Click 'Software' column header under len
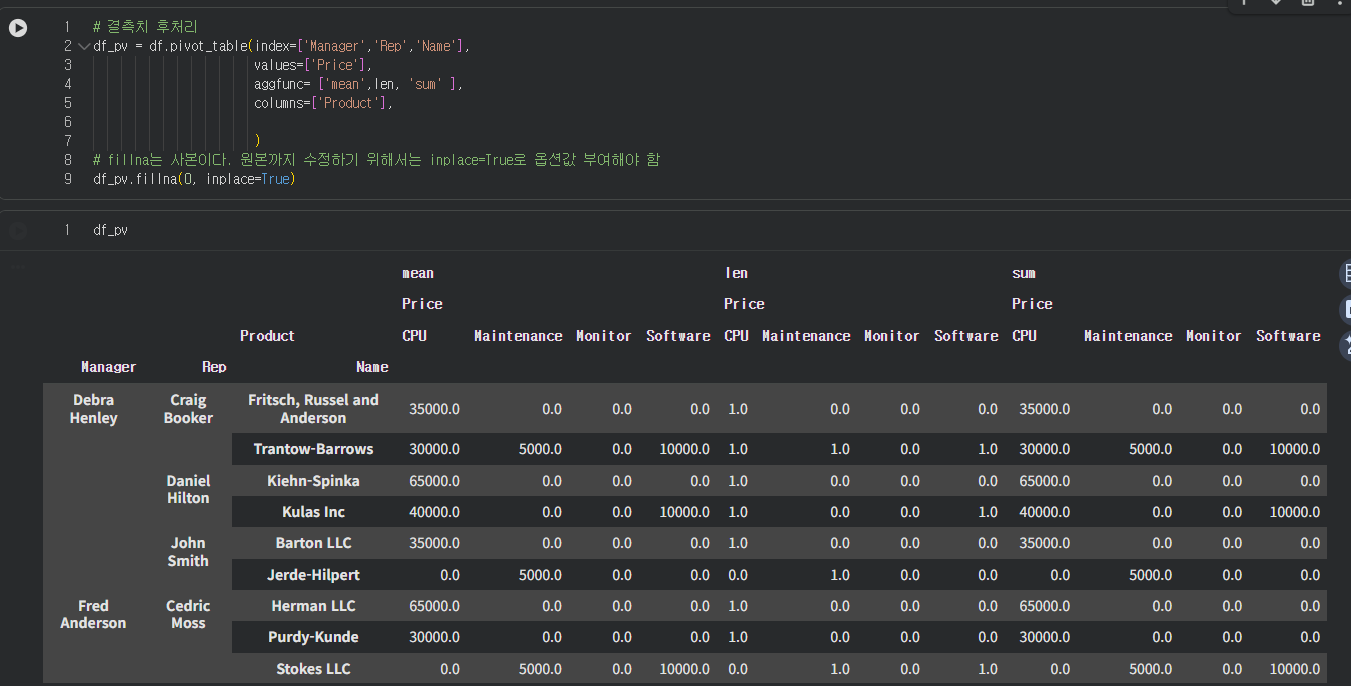 pos(966,336)
